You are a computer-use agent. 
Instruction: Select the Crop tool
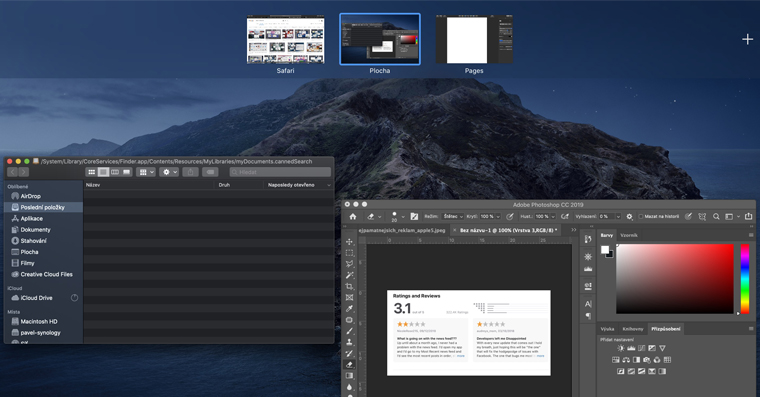[x=349, y=286]
